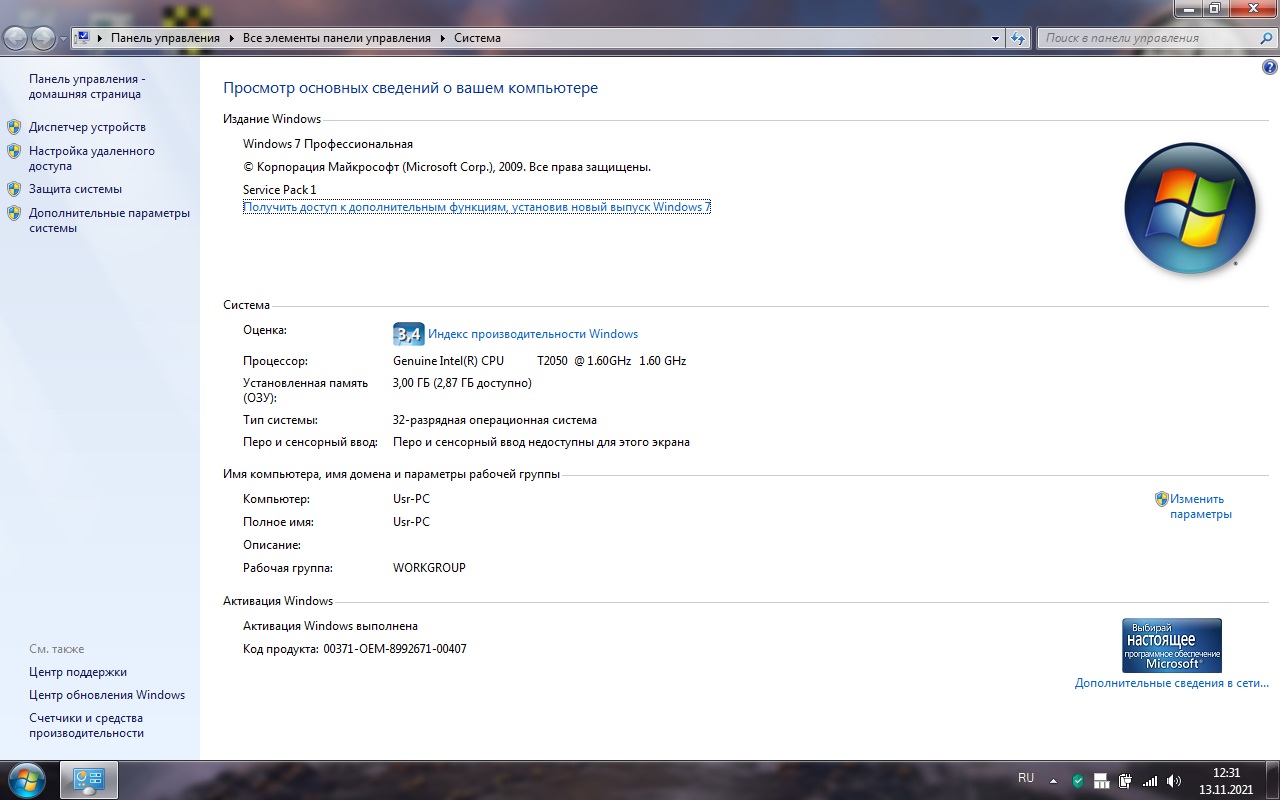Open address bar history dropdown
This screenshot has height=800, width=1280.
(x=995, y=38)
